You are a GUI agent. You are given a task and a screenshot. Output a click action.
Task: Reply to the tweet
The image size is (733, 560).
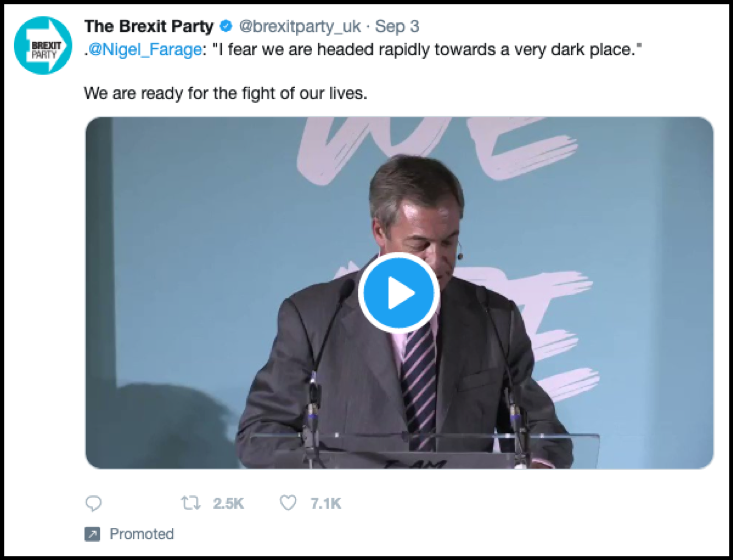point(93,503)
